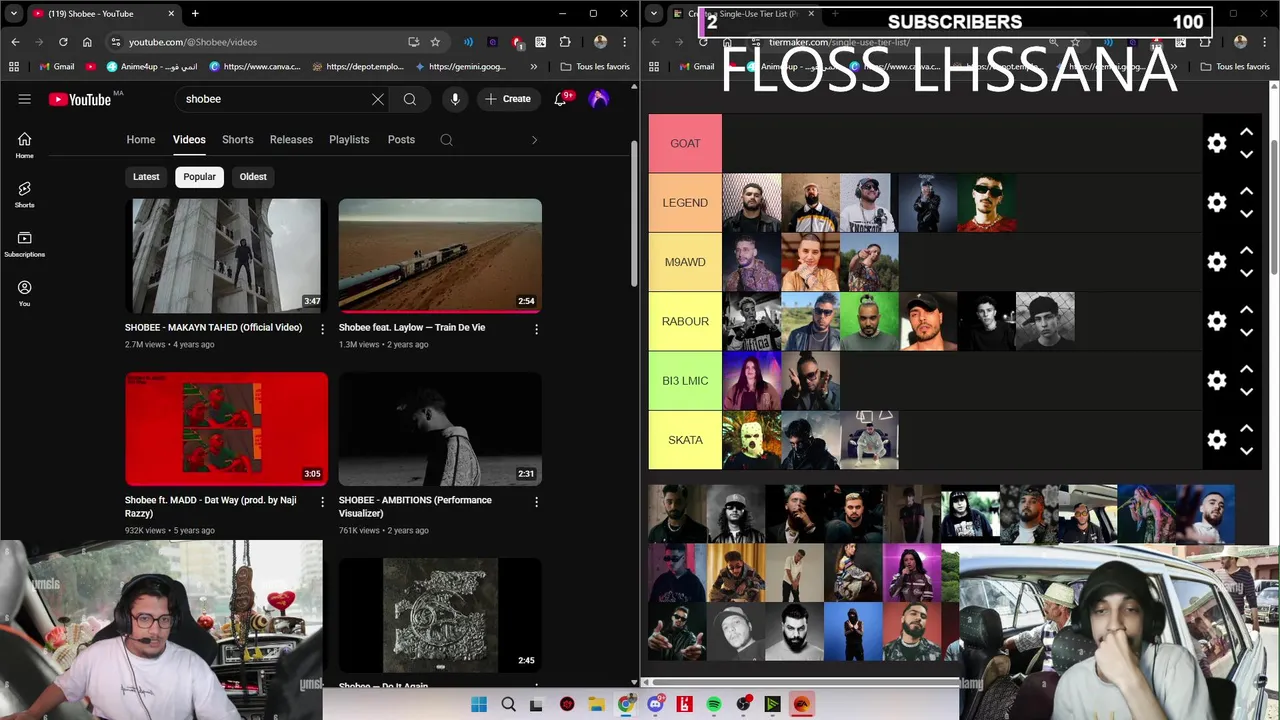Switch to the Releases tab
This screenshot has width=1280, height=720.
click(x=291, y=140)
